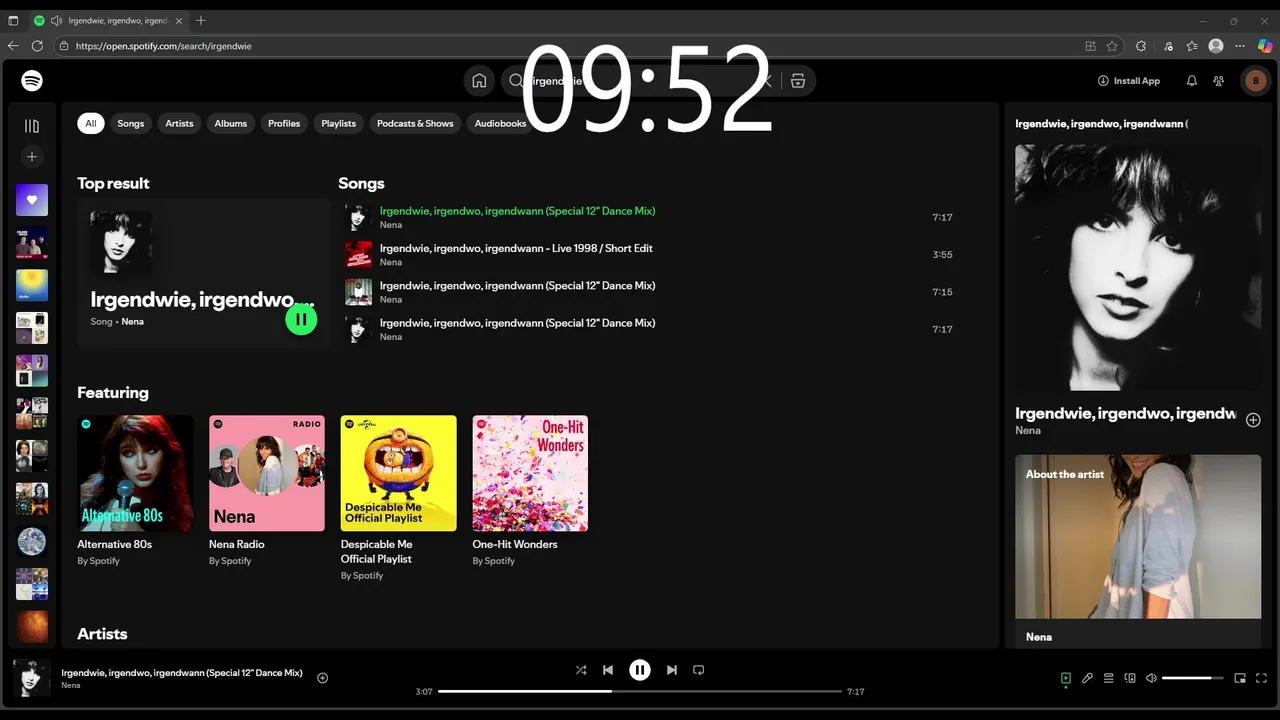Viewport: 1280px width, 720px height.
Task: Open Connect to a device
Action: (1130, 678)
